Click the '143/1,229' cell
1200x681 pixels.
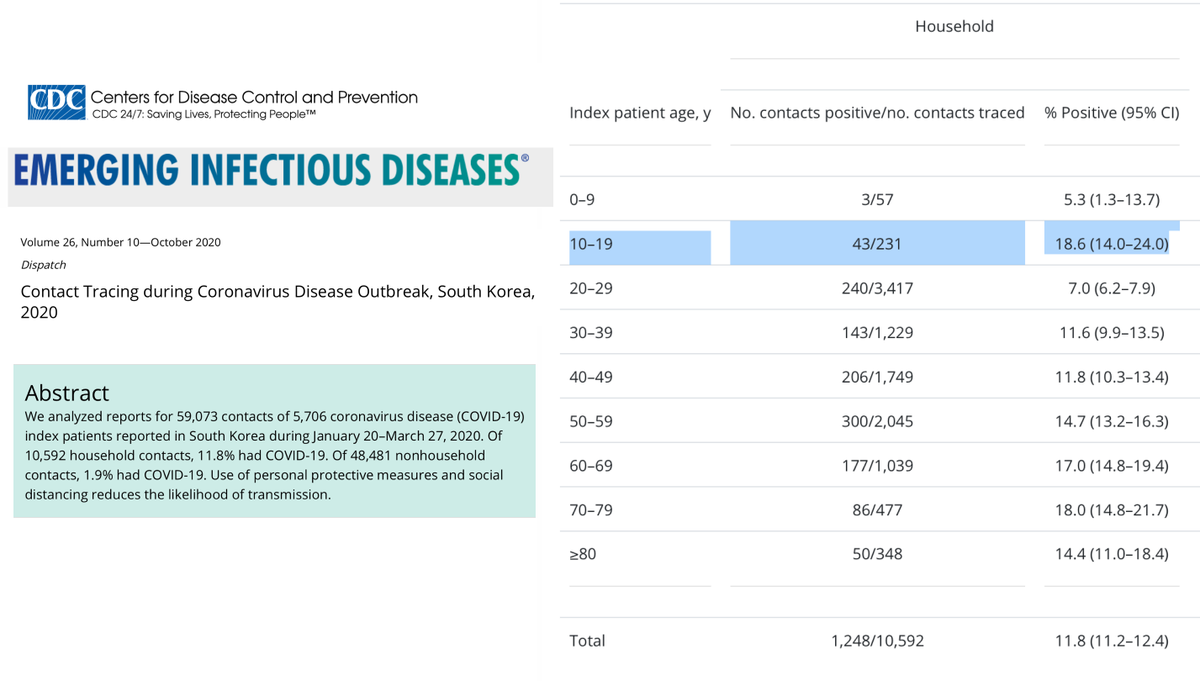[x=877, y=332]
